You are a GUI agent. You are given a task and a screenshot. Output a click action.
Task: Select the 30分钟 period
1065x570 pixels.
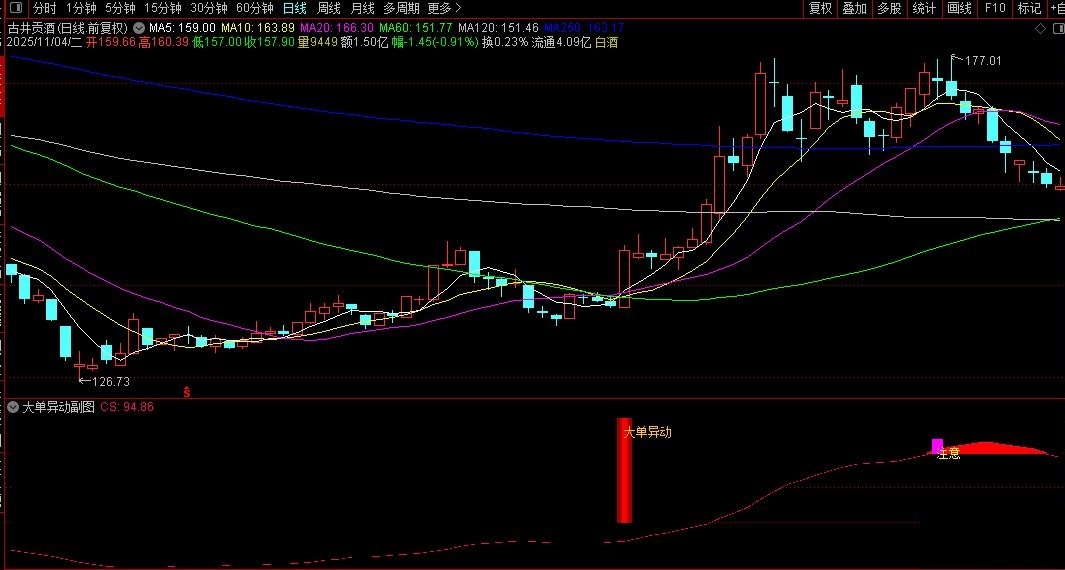click(209, 8)
